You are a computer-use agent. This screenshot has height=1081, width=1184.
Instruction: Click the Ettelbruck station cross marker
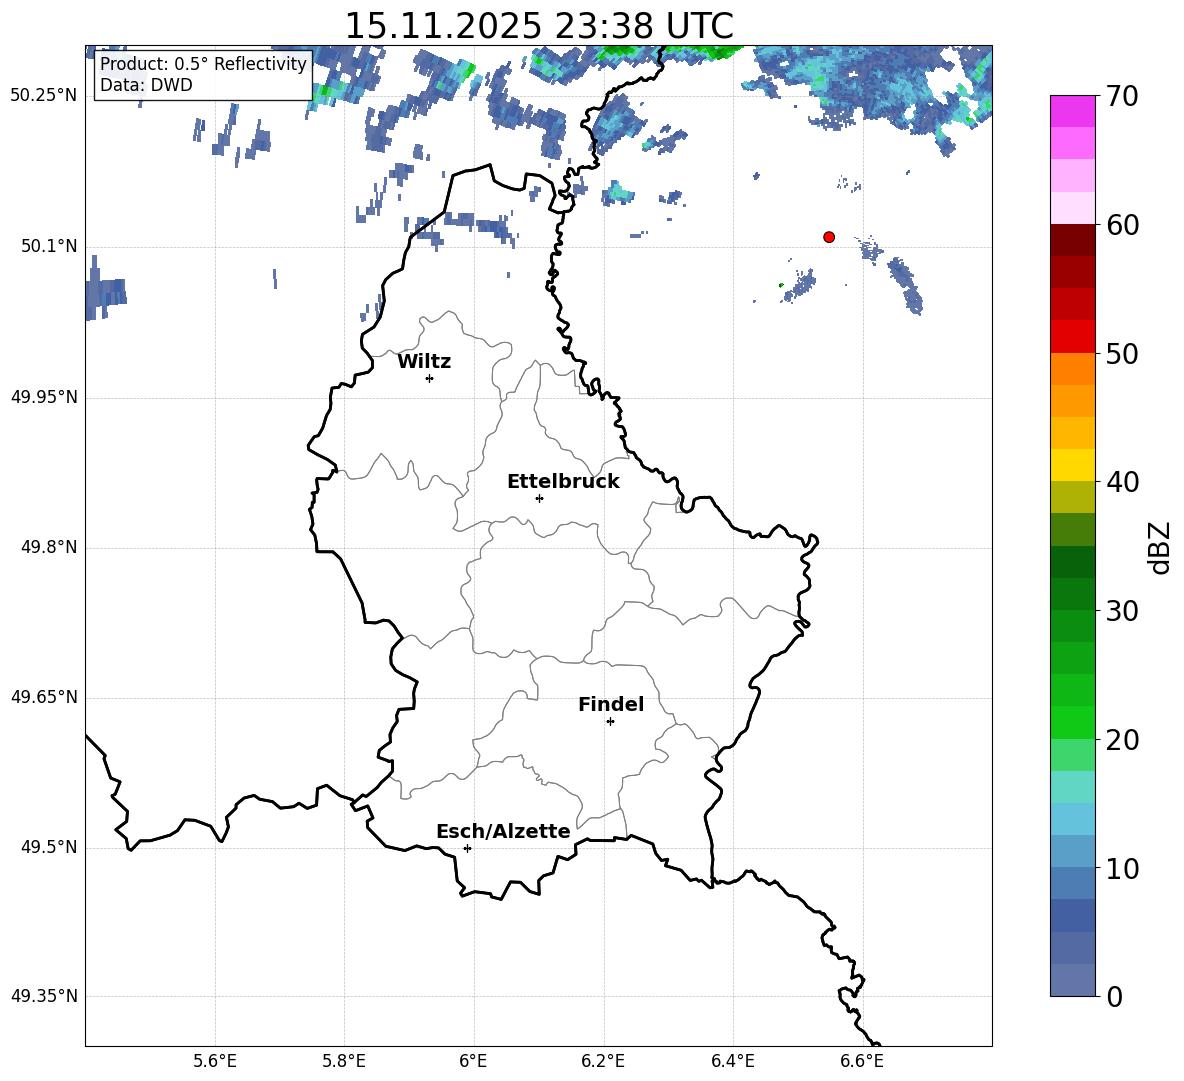[539, 498]
